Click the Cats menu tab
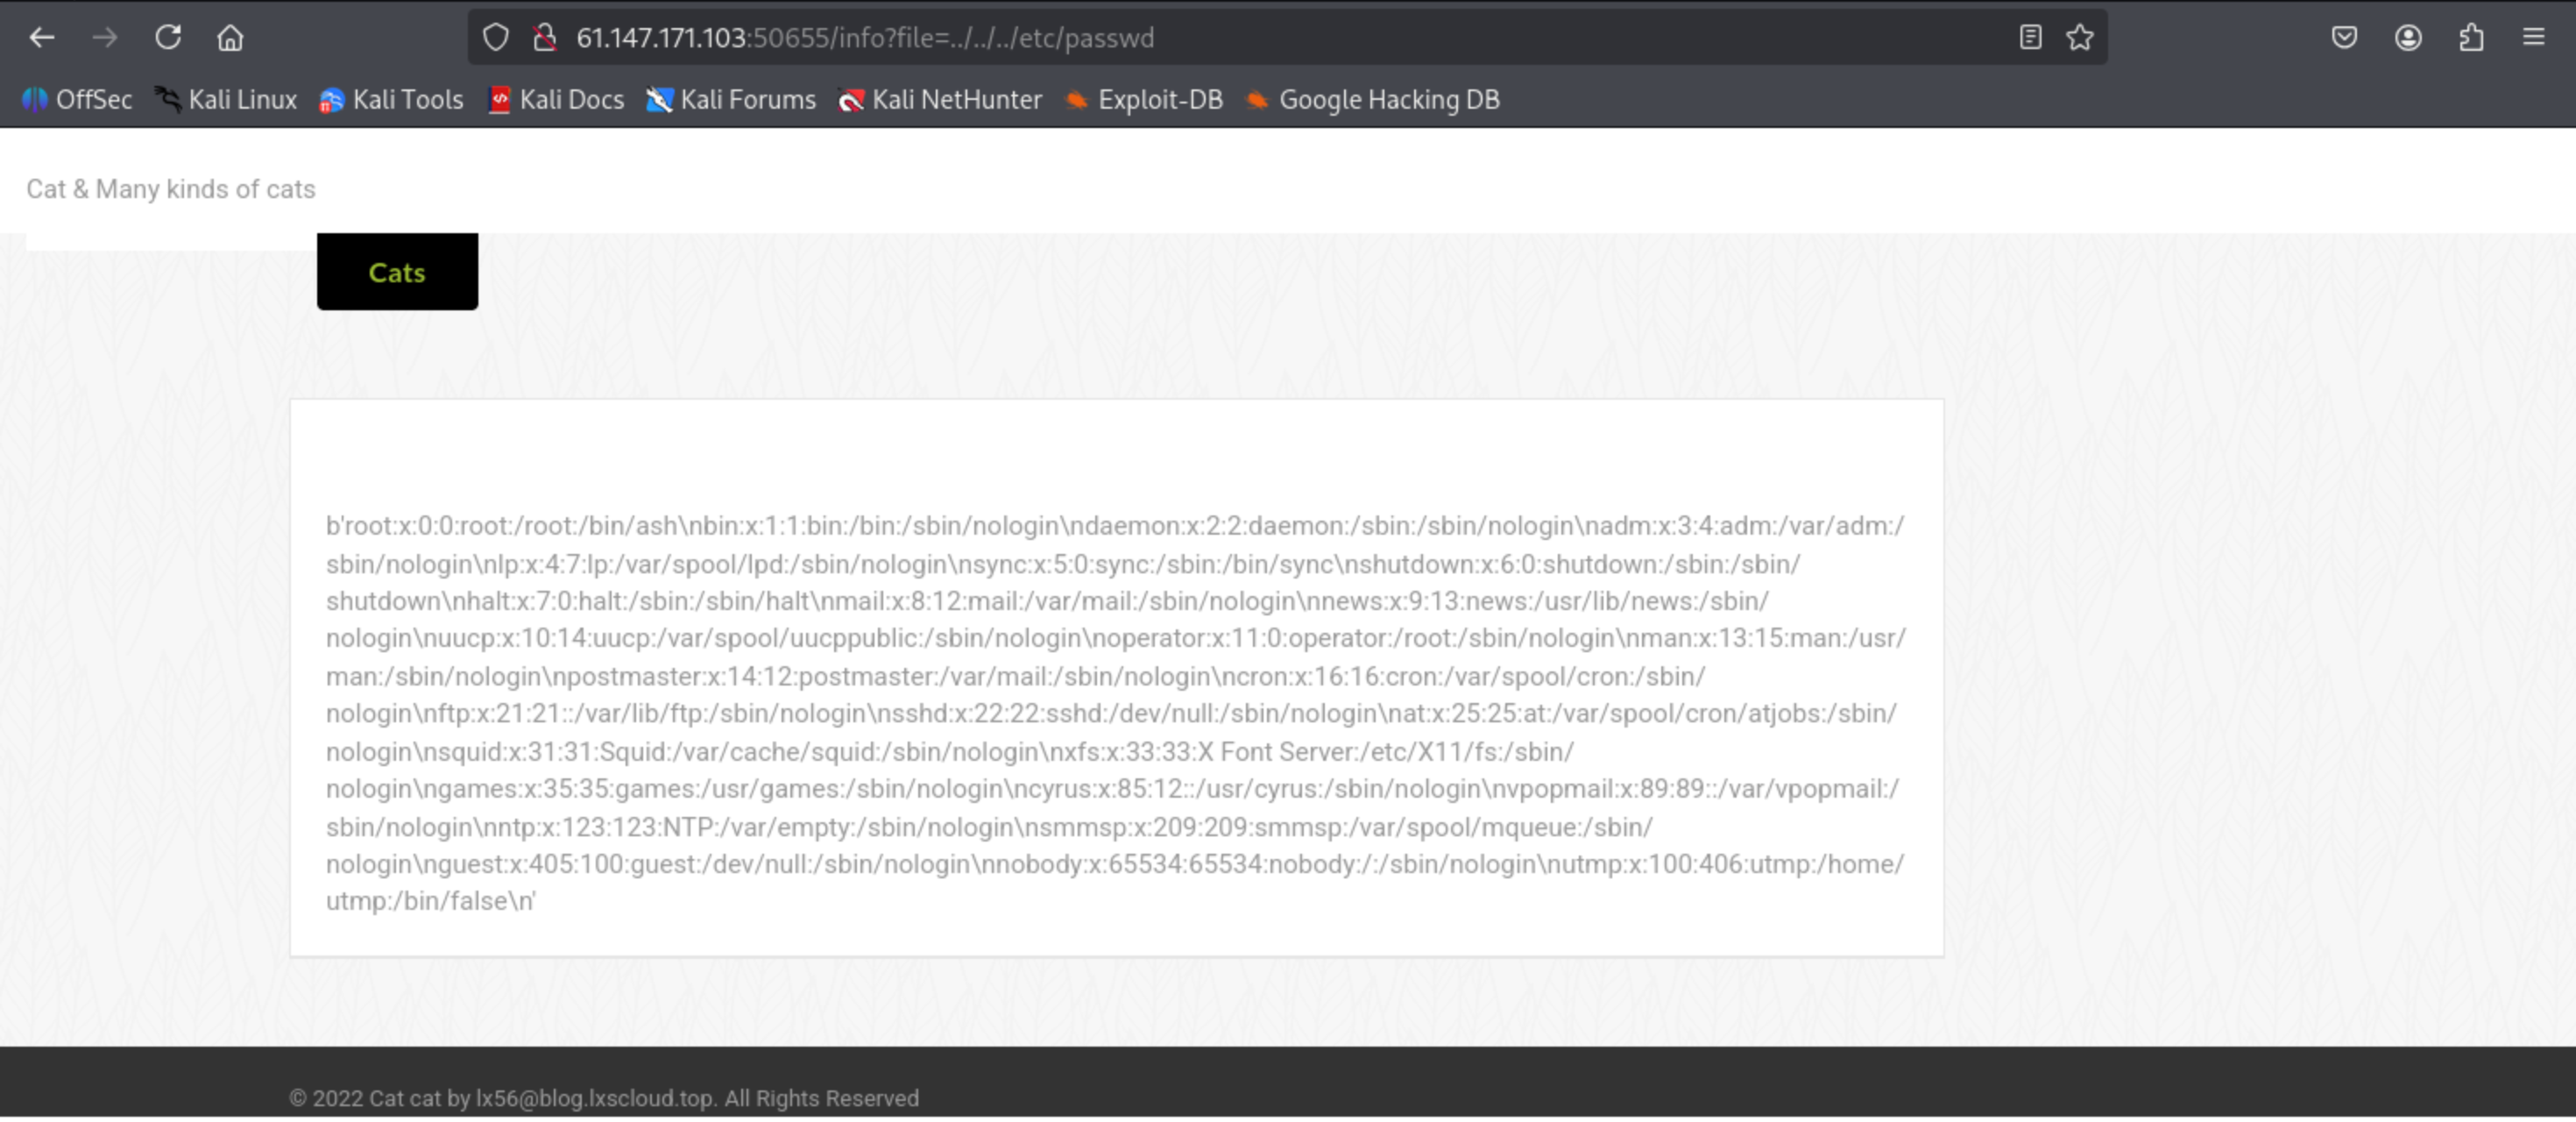 coord(397,272)
